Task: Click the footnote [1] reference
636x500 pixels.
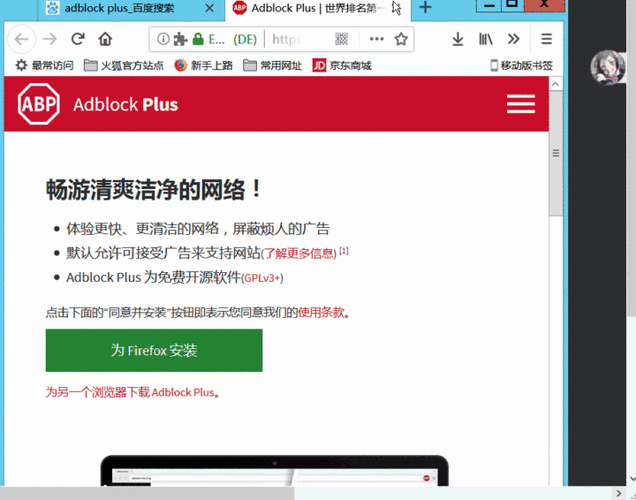Action: pos(344,251)
